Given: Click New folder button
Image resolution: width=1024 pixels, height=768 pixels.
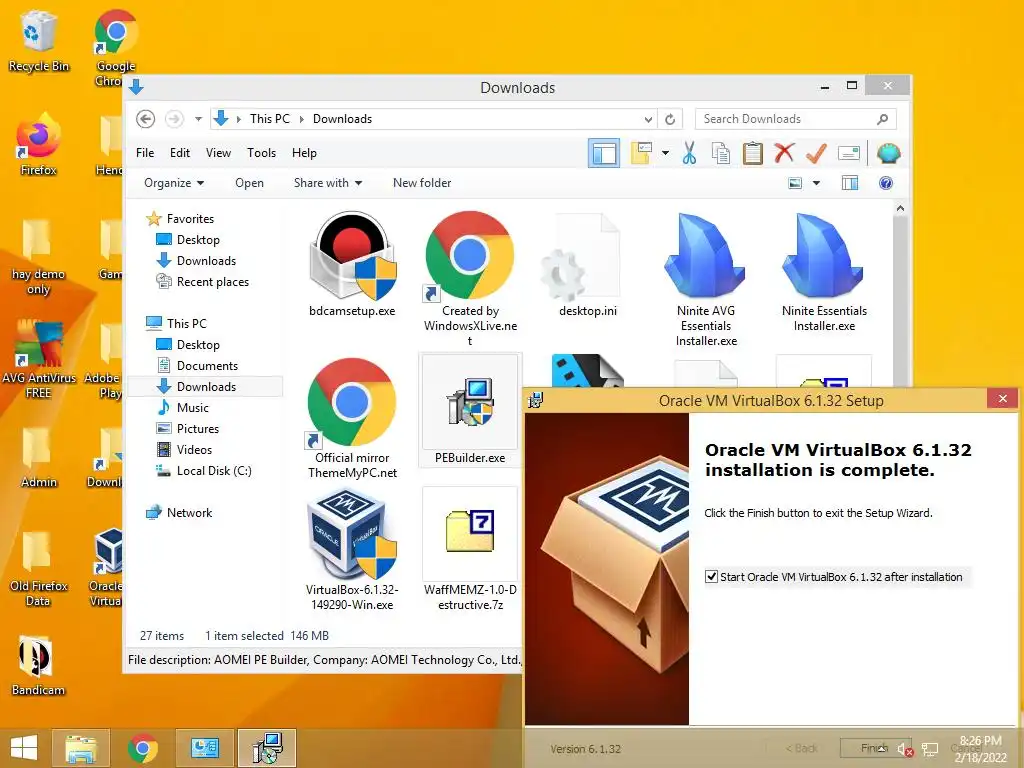Looking at the screenshot, I should click(422, 183).
